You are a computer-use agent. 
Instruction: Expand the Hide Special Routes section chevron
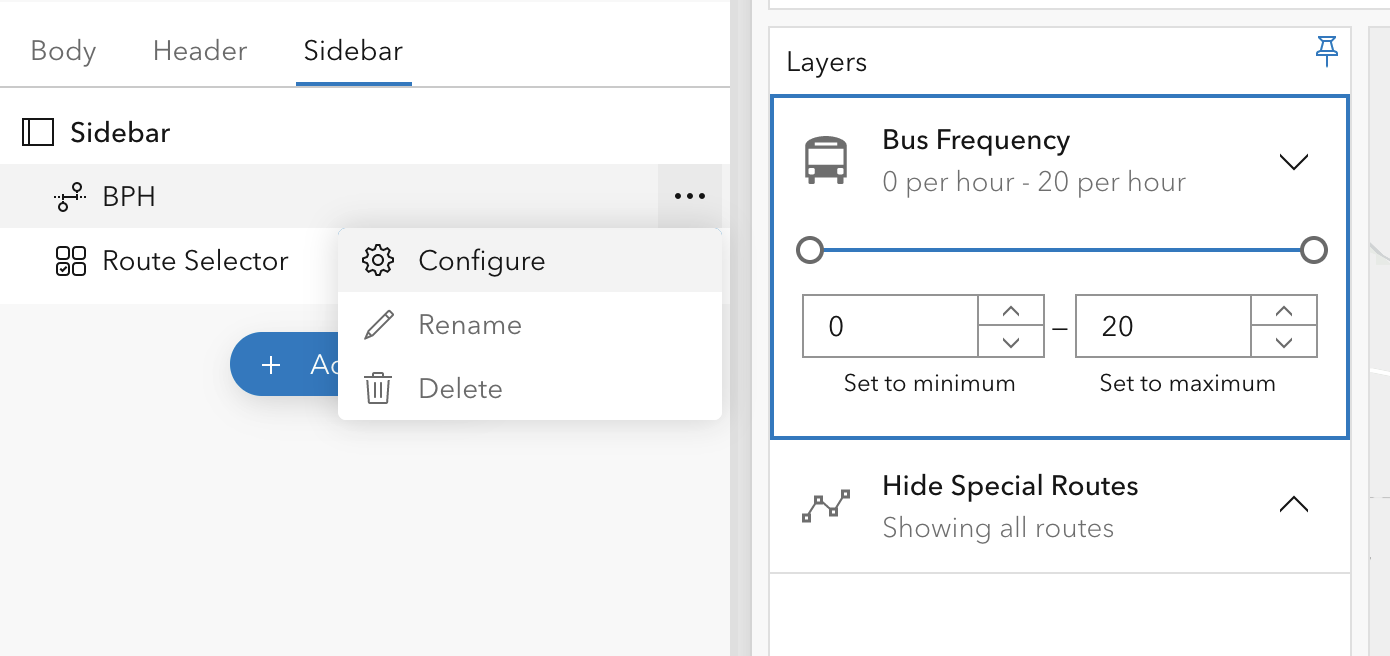(x=1294, y=504)
